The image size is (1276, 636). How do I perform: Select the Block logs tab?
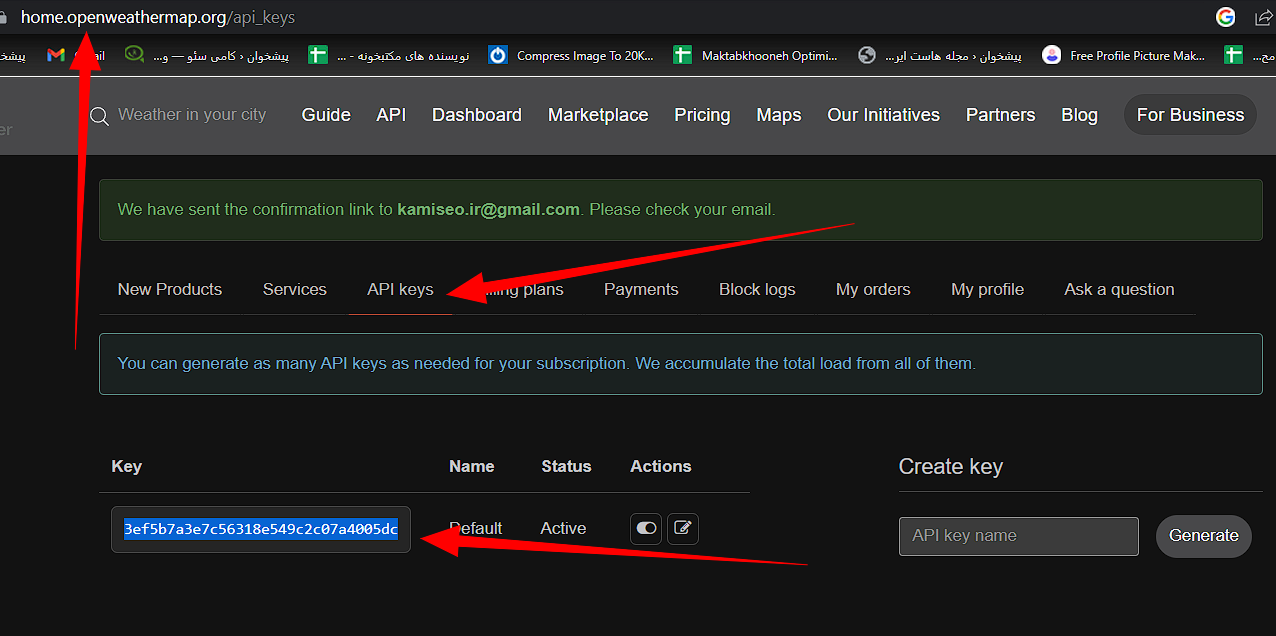pyautogui.click(x=757, y=289)
